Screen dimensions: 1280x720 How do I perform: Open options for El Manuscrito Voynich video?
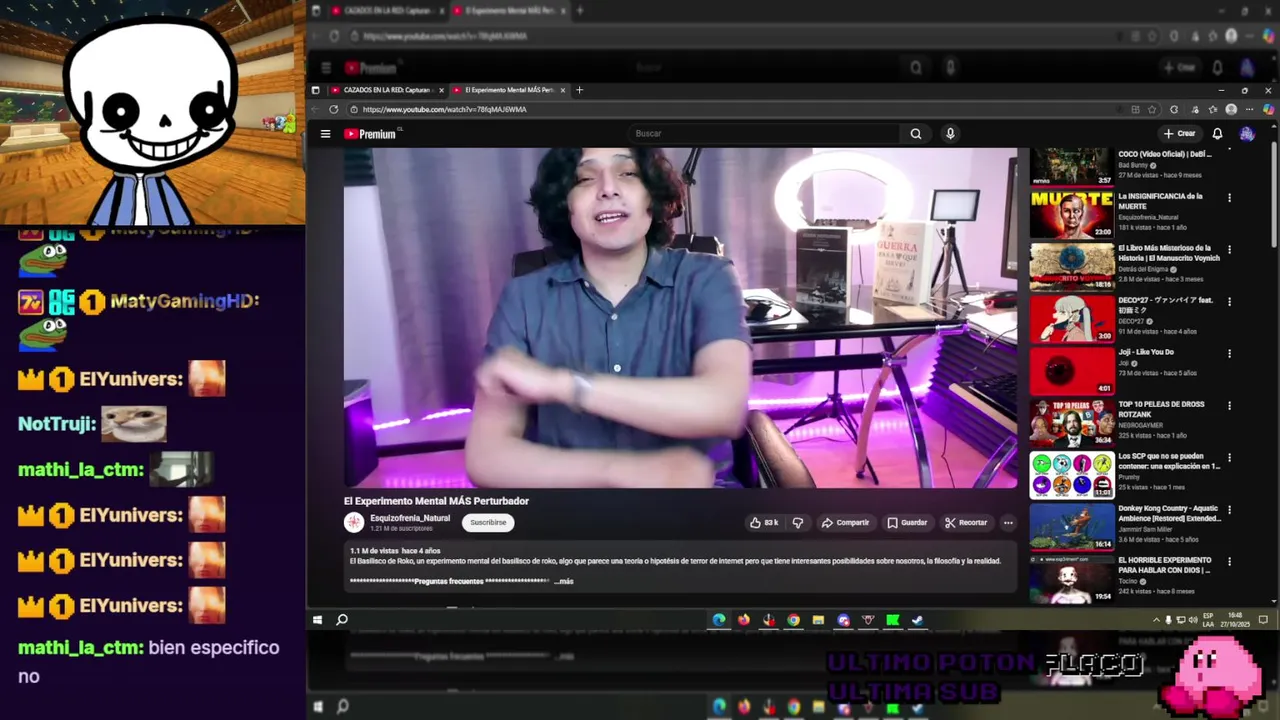(1229, 249)
